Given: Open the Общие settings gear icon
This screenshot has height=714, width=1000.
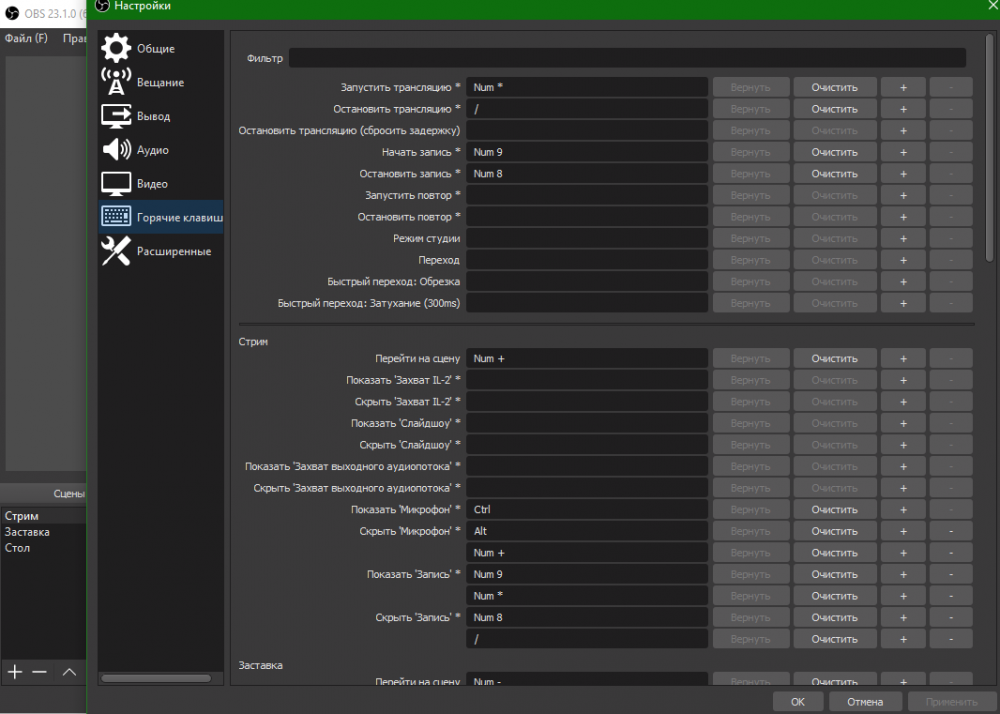Looking at the screenshot, I should (116, 48).
